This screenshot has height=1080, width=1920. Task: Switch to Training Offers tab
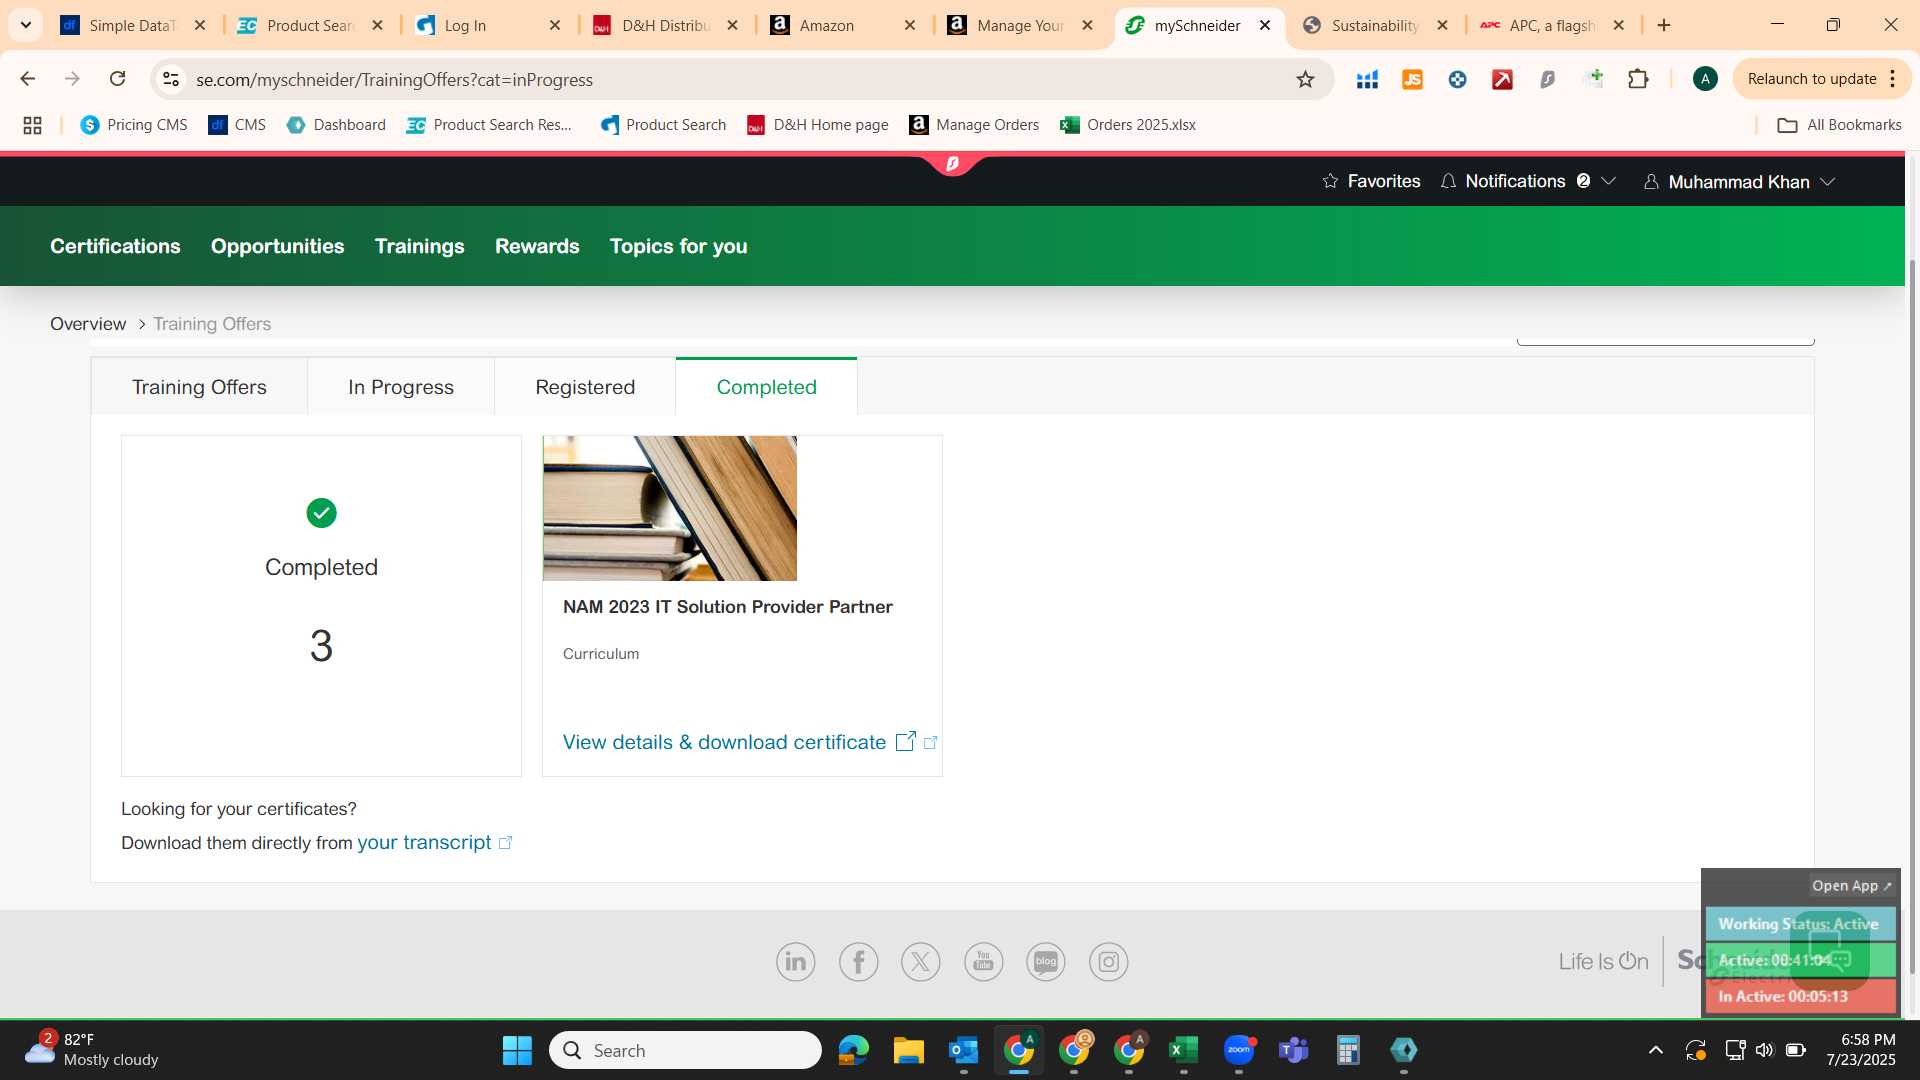point(199,387)
